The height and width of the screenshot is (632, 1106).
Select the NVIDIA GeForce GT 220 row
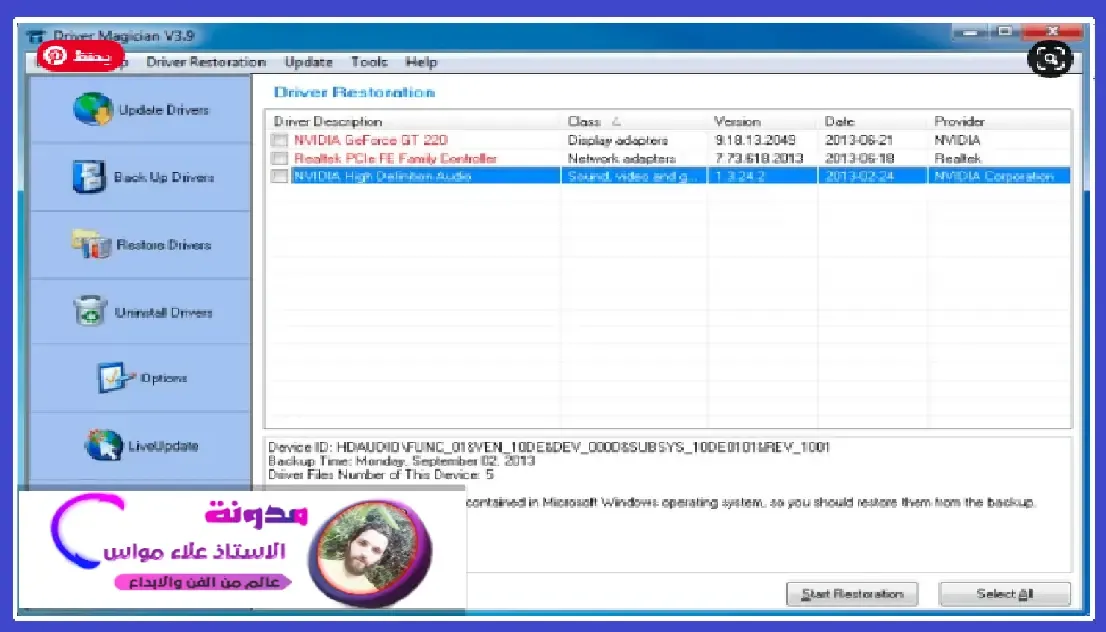coord(668,140)
